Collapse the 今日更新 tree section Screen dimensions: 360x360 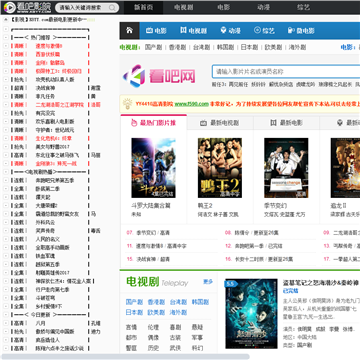coord(6,314)
